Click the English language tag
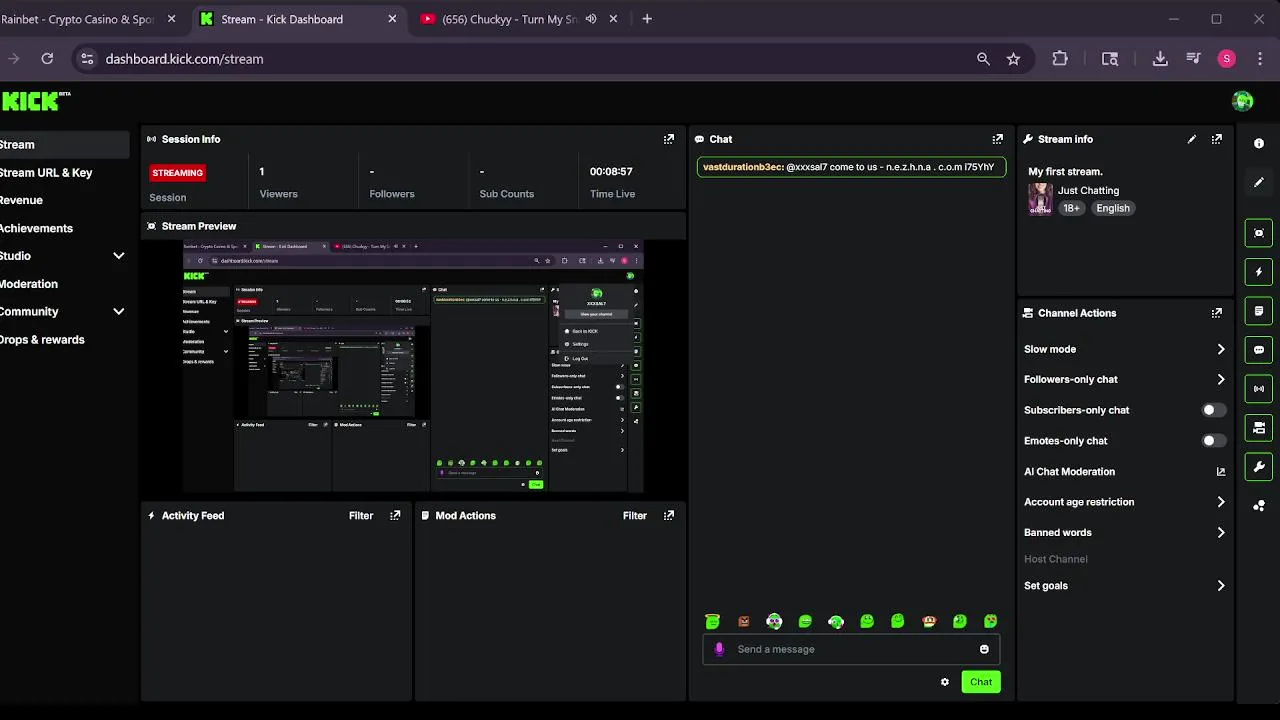The height and width of the screenshot is (720, 1280). click(1112, 208)
